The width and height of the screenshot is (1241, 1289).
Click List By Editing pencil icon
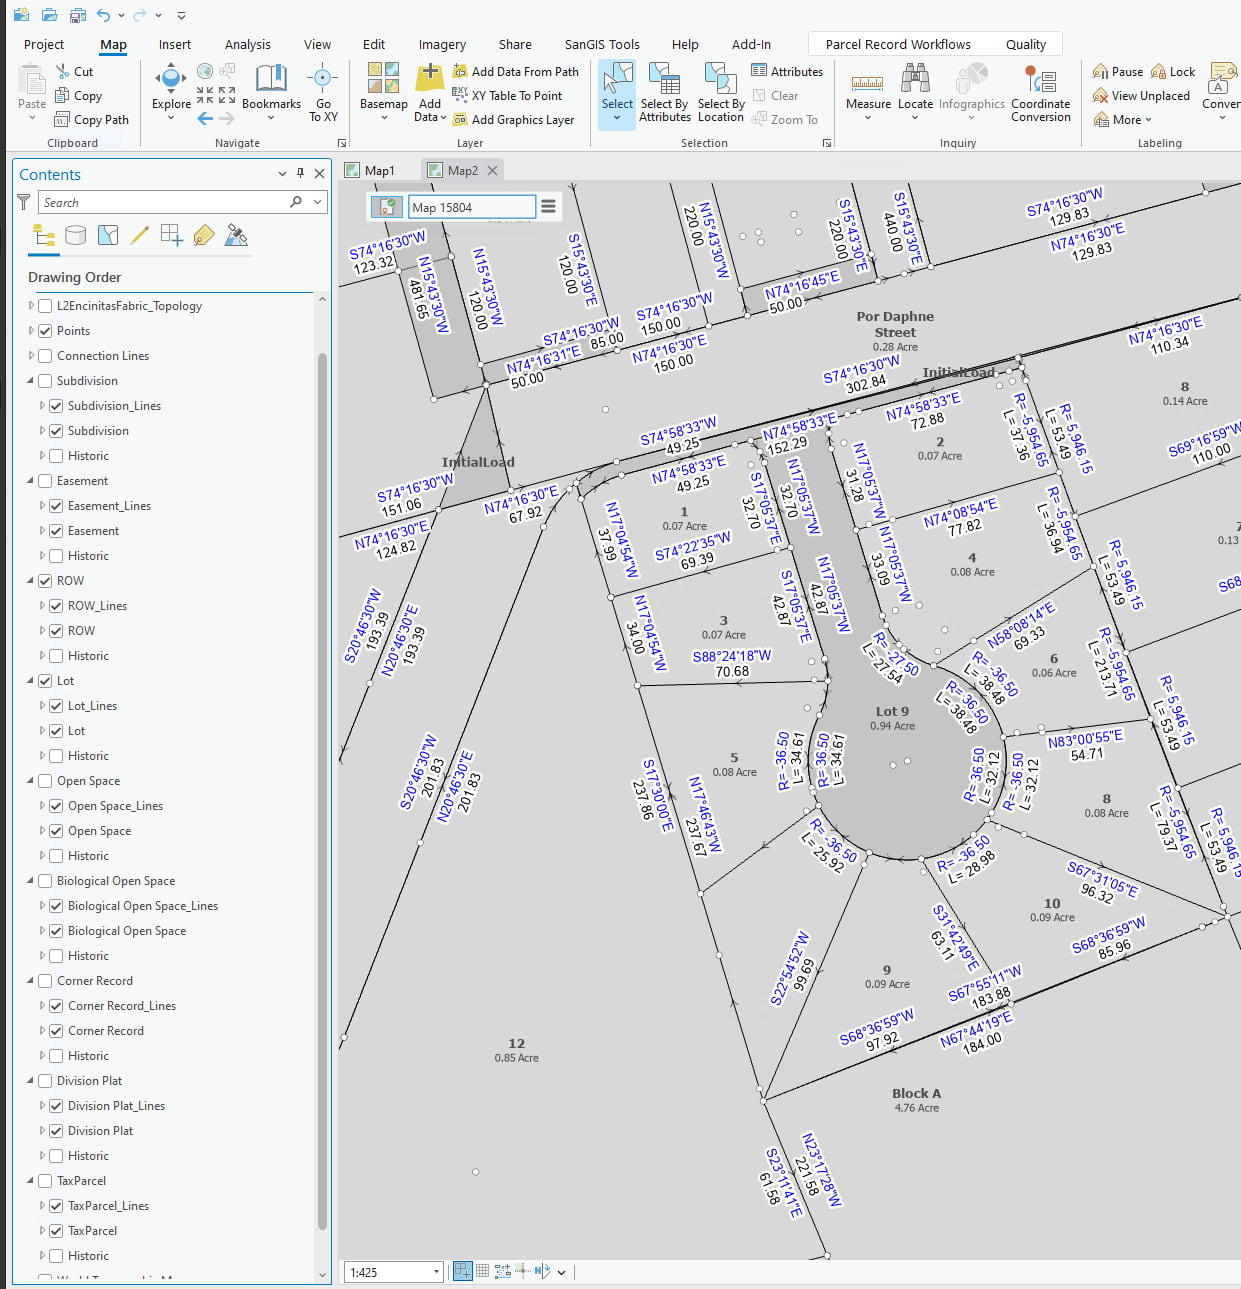tap(140, 236)
